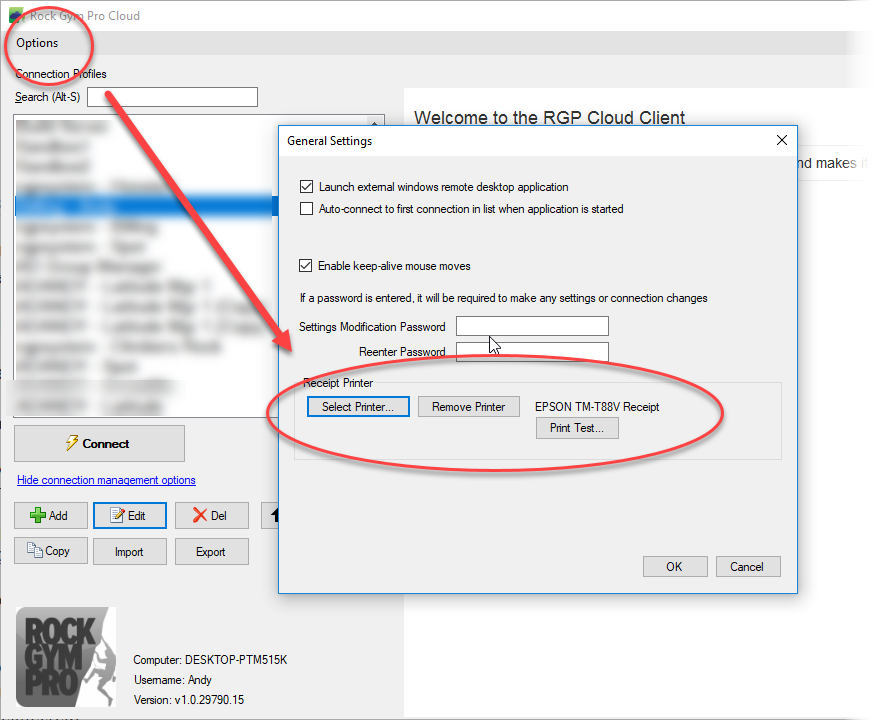The width and height of the screenshot is (874, 720).
Task: Toggle Enable keep-alive mouse moves checkbox
Action: point(305,266)
